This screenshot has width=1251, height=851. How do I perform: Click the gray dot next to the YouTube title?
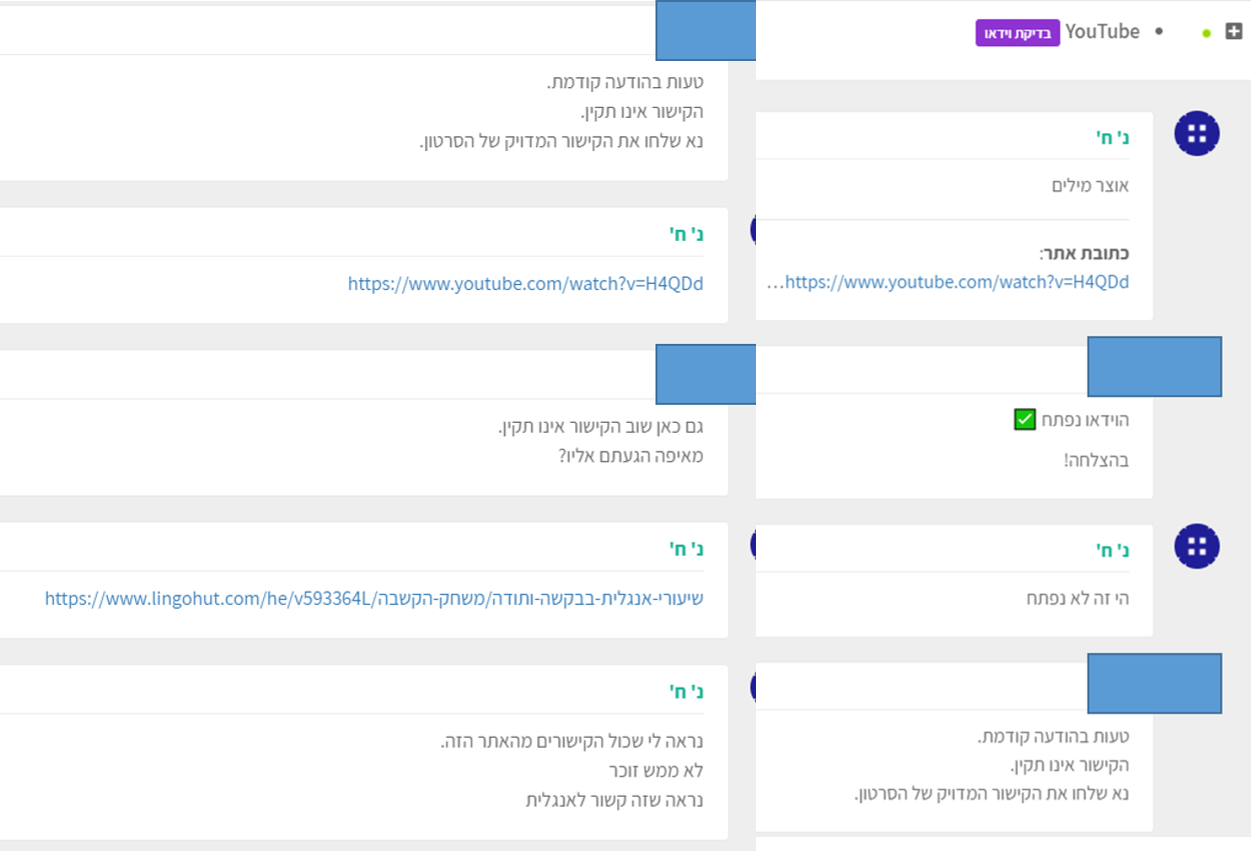click(1159, 32)
